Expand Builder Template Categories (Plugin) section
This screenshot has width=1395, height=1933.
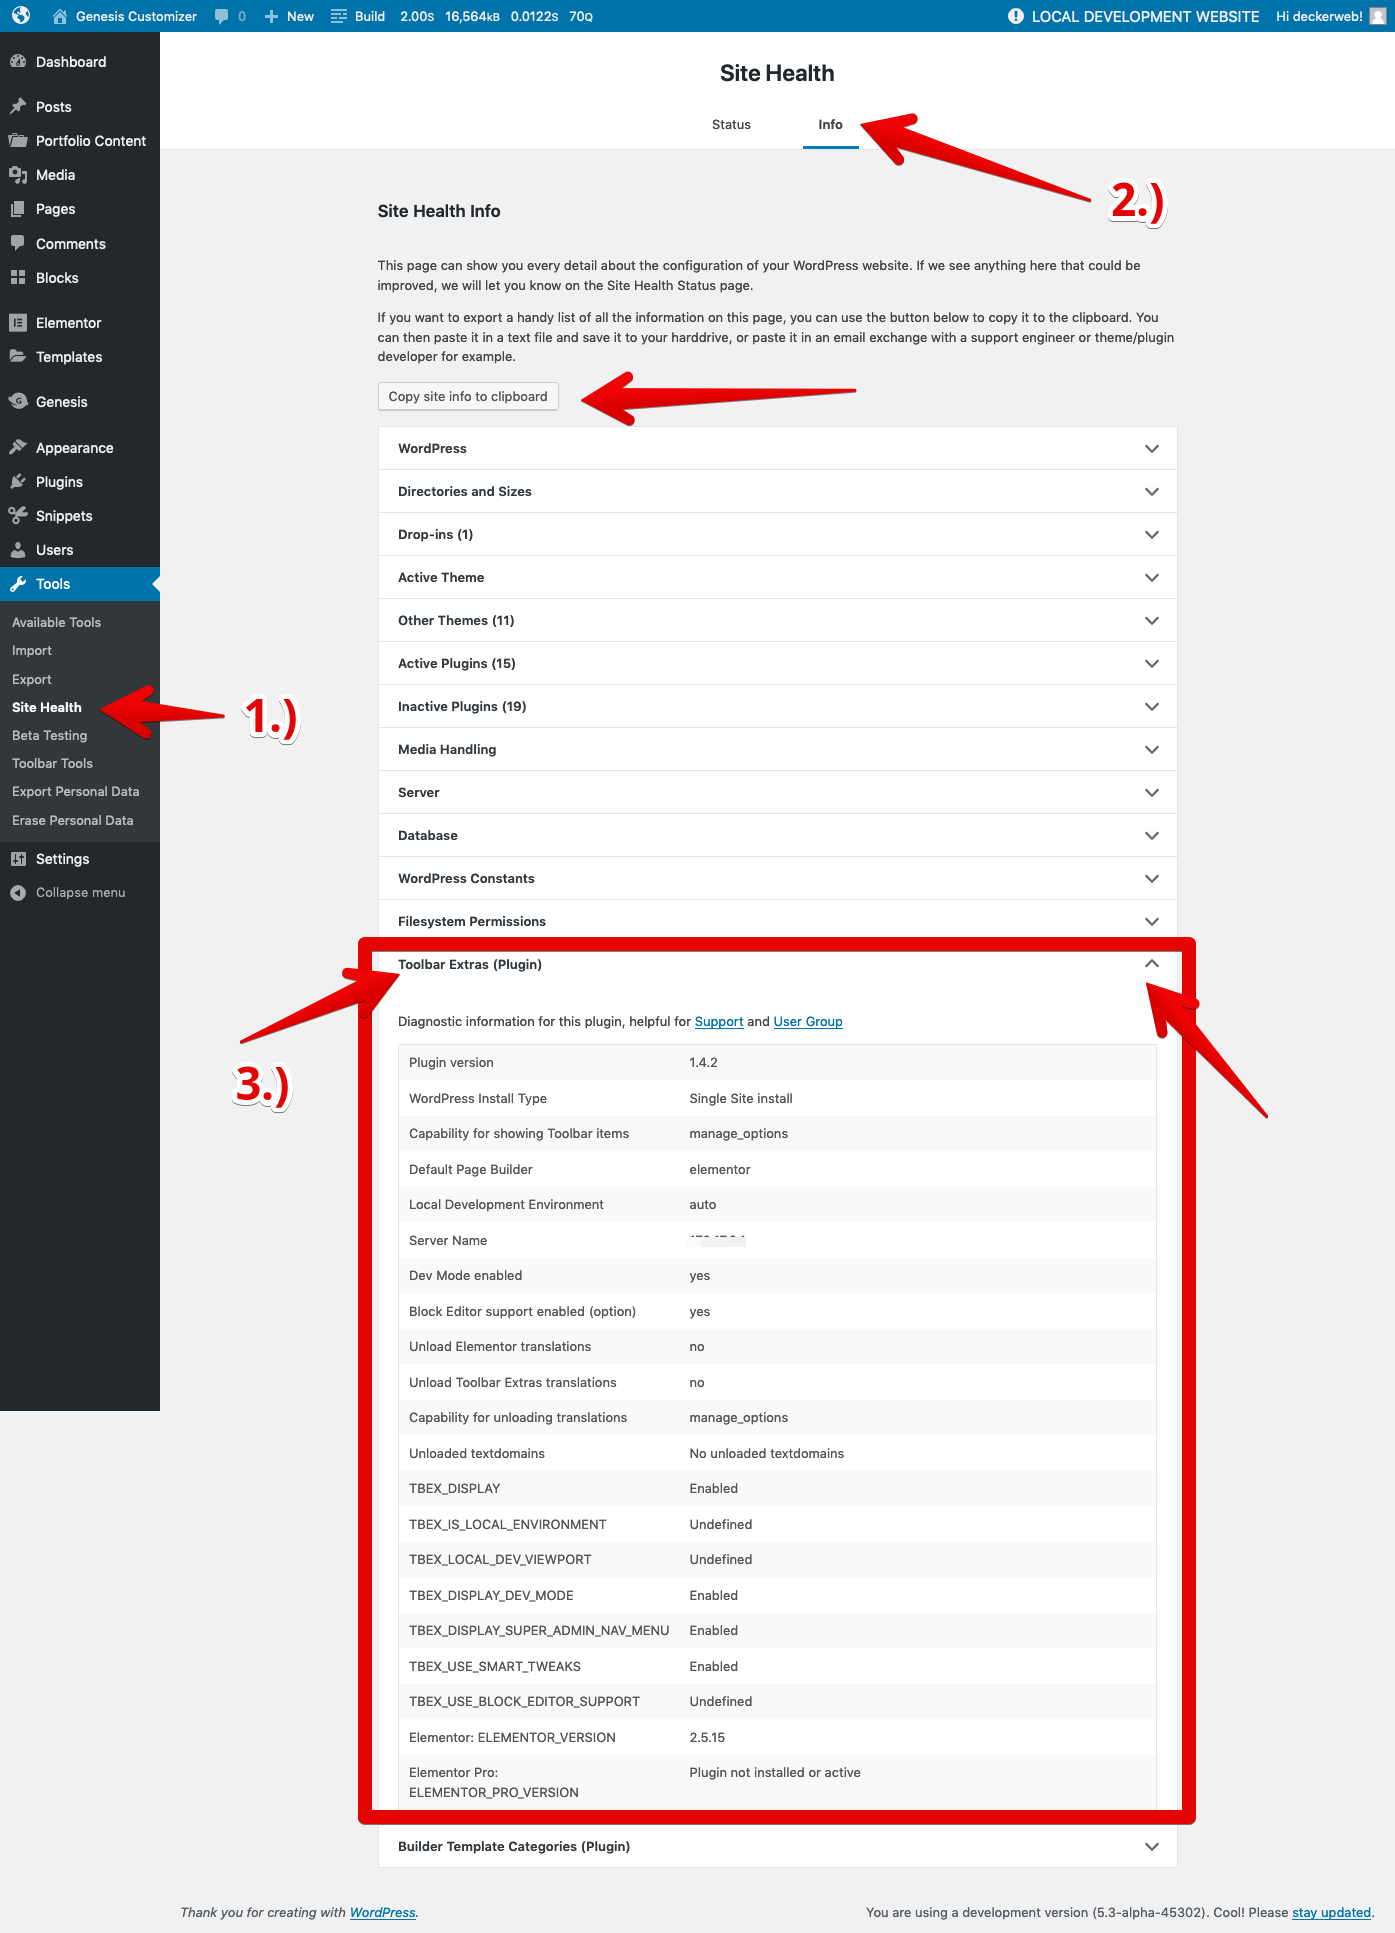click(777, 1846)
